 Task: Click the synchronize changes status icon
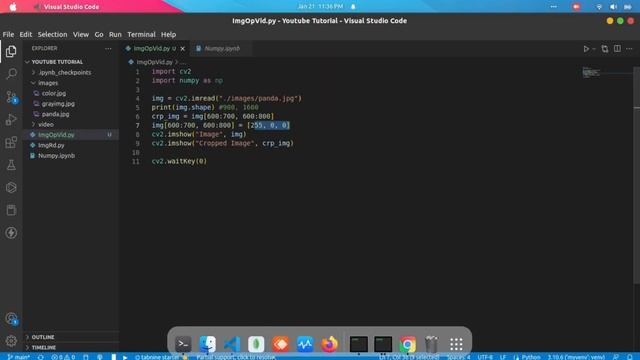[x=40, y=357]
